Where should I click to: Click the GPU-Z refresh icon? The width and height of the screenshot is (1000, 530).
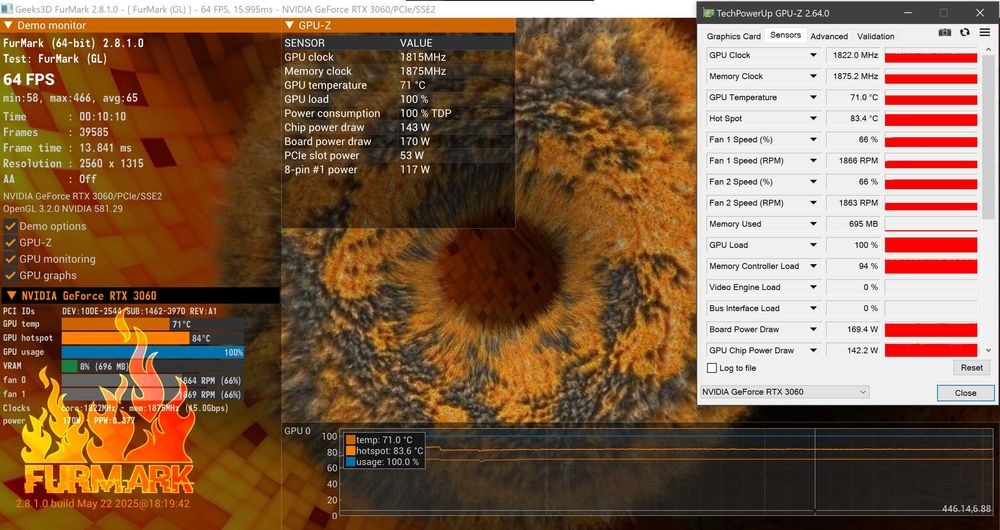tap(964, 33)
